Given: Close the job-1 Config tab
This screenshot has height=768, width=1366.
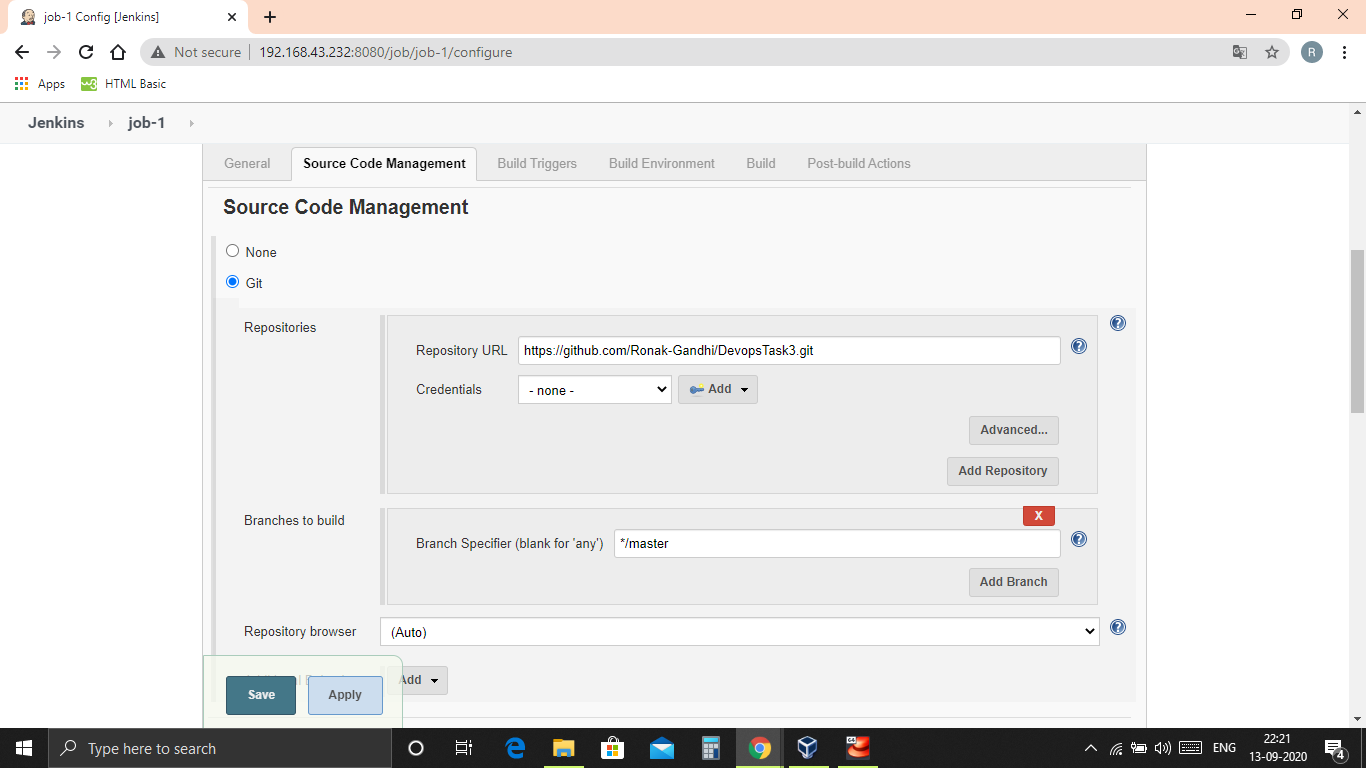Looking at the screenshot, I should pos(231,17).
